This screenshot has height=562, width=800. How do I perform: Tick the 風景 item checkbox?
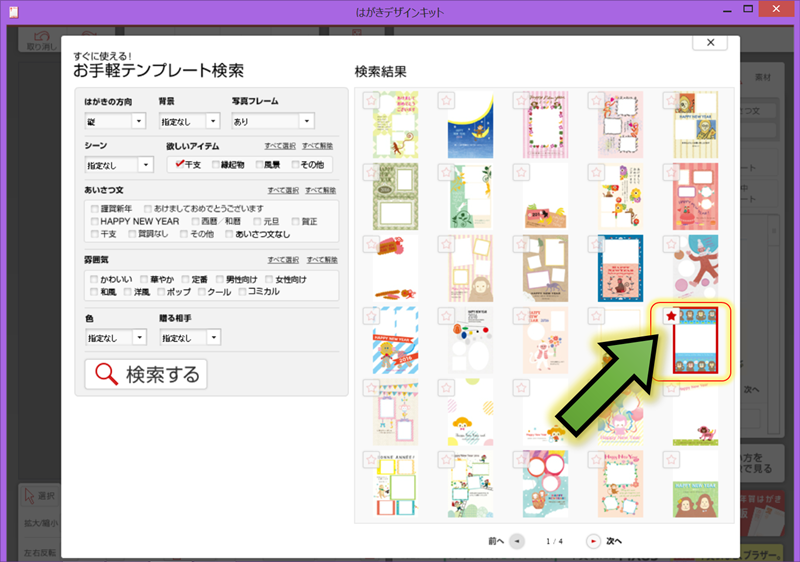click(x=260, y=164)
